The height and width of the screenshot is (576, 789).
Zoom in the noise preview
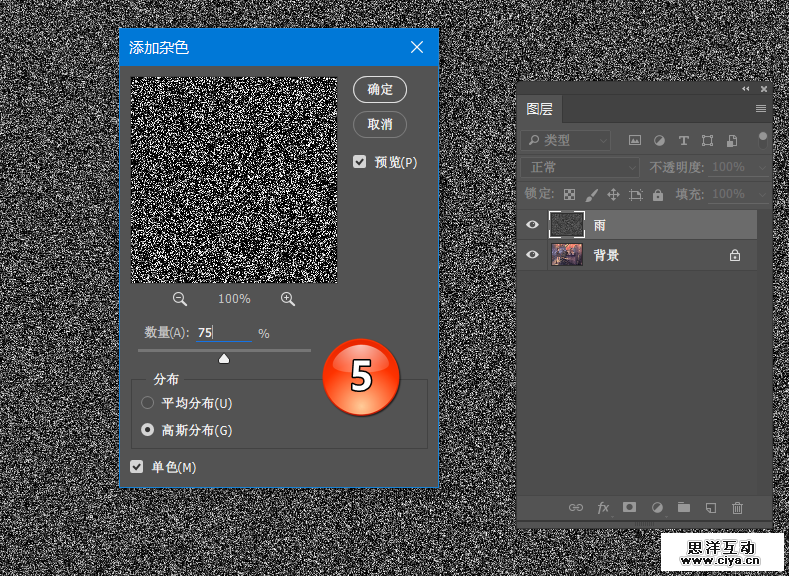(288, 299)
